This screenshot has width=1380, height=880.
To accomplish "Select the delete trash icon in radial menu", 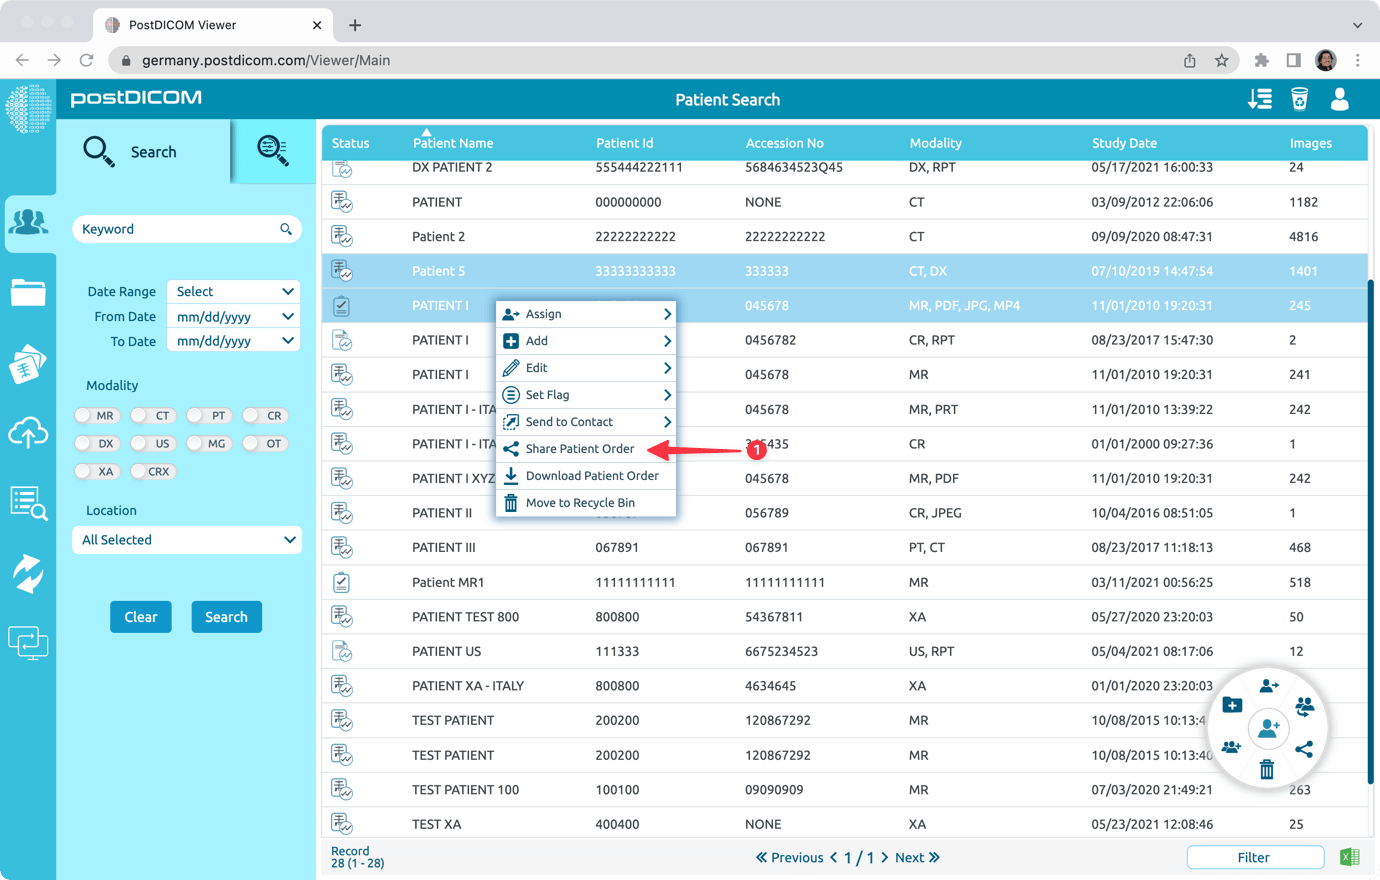I will (1267, 770).
